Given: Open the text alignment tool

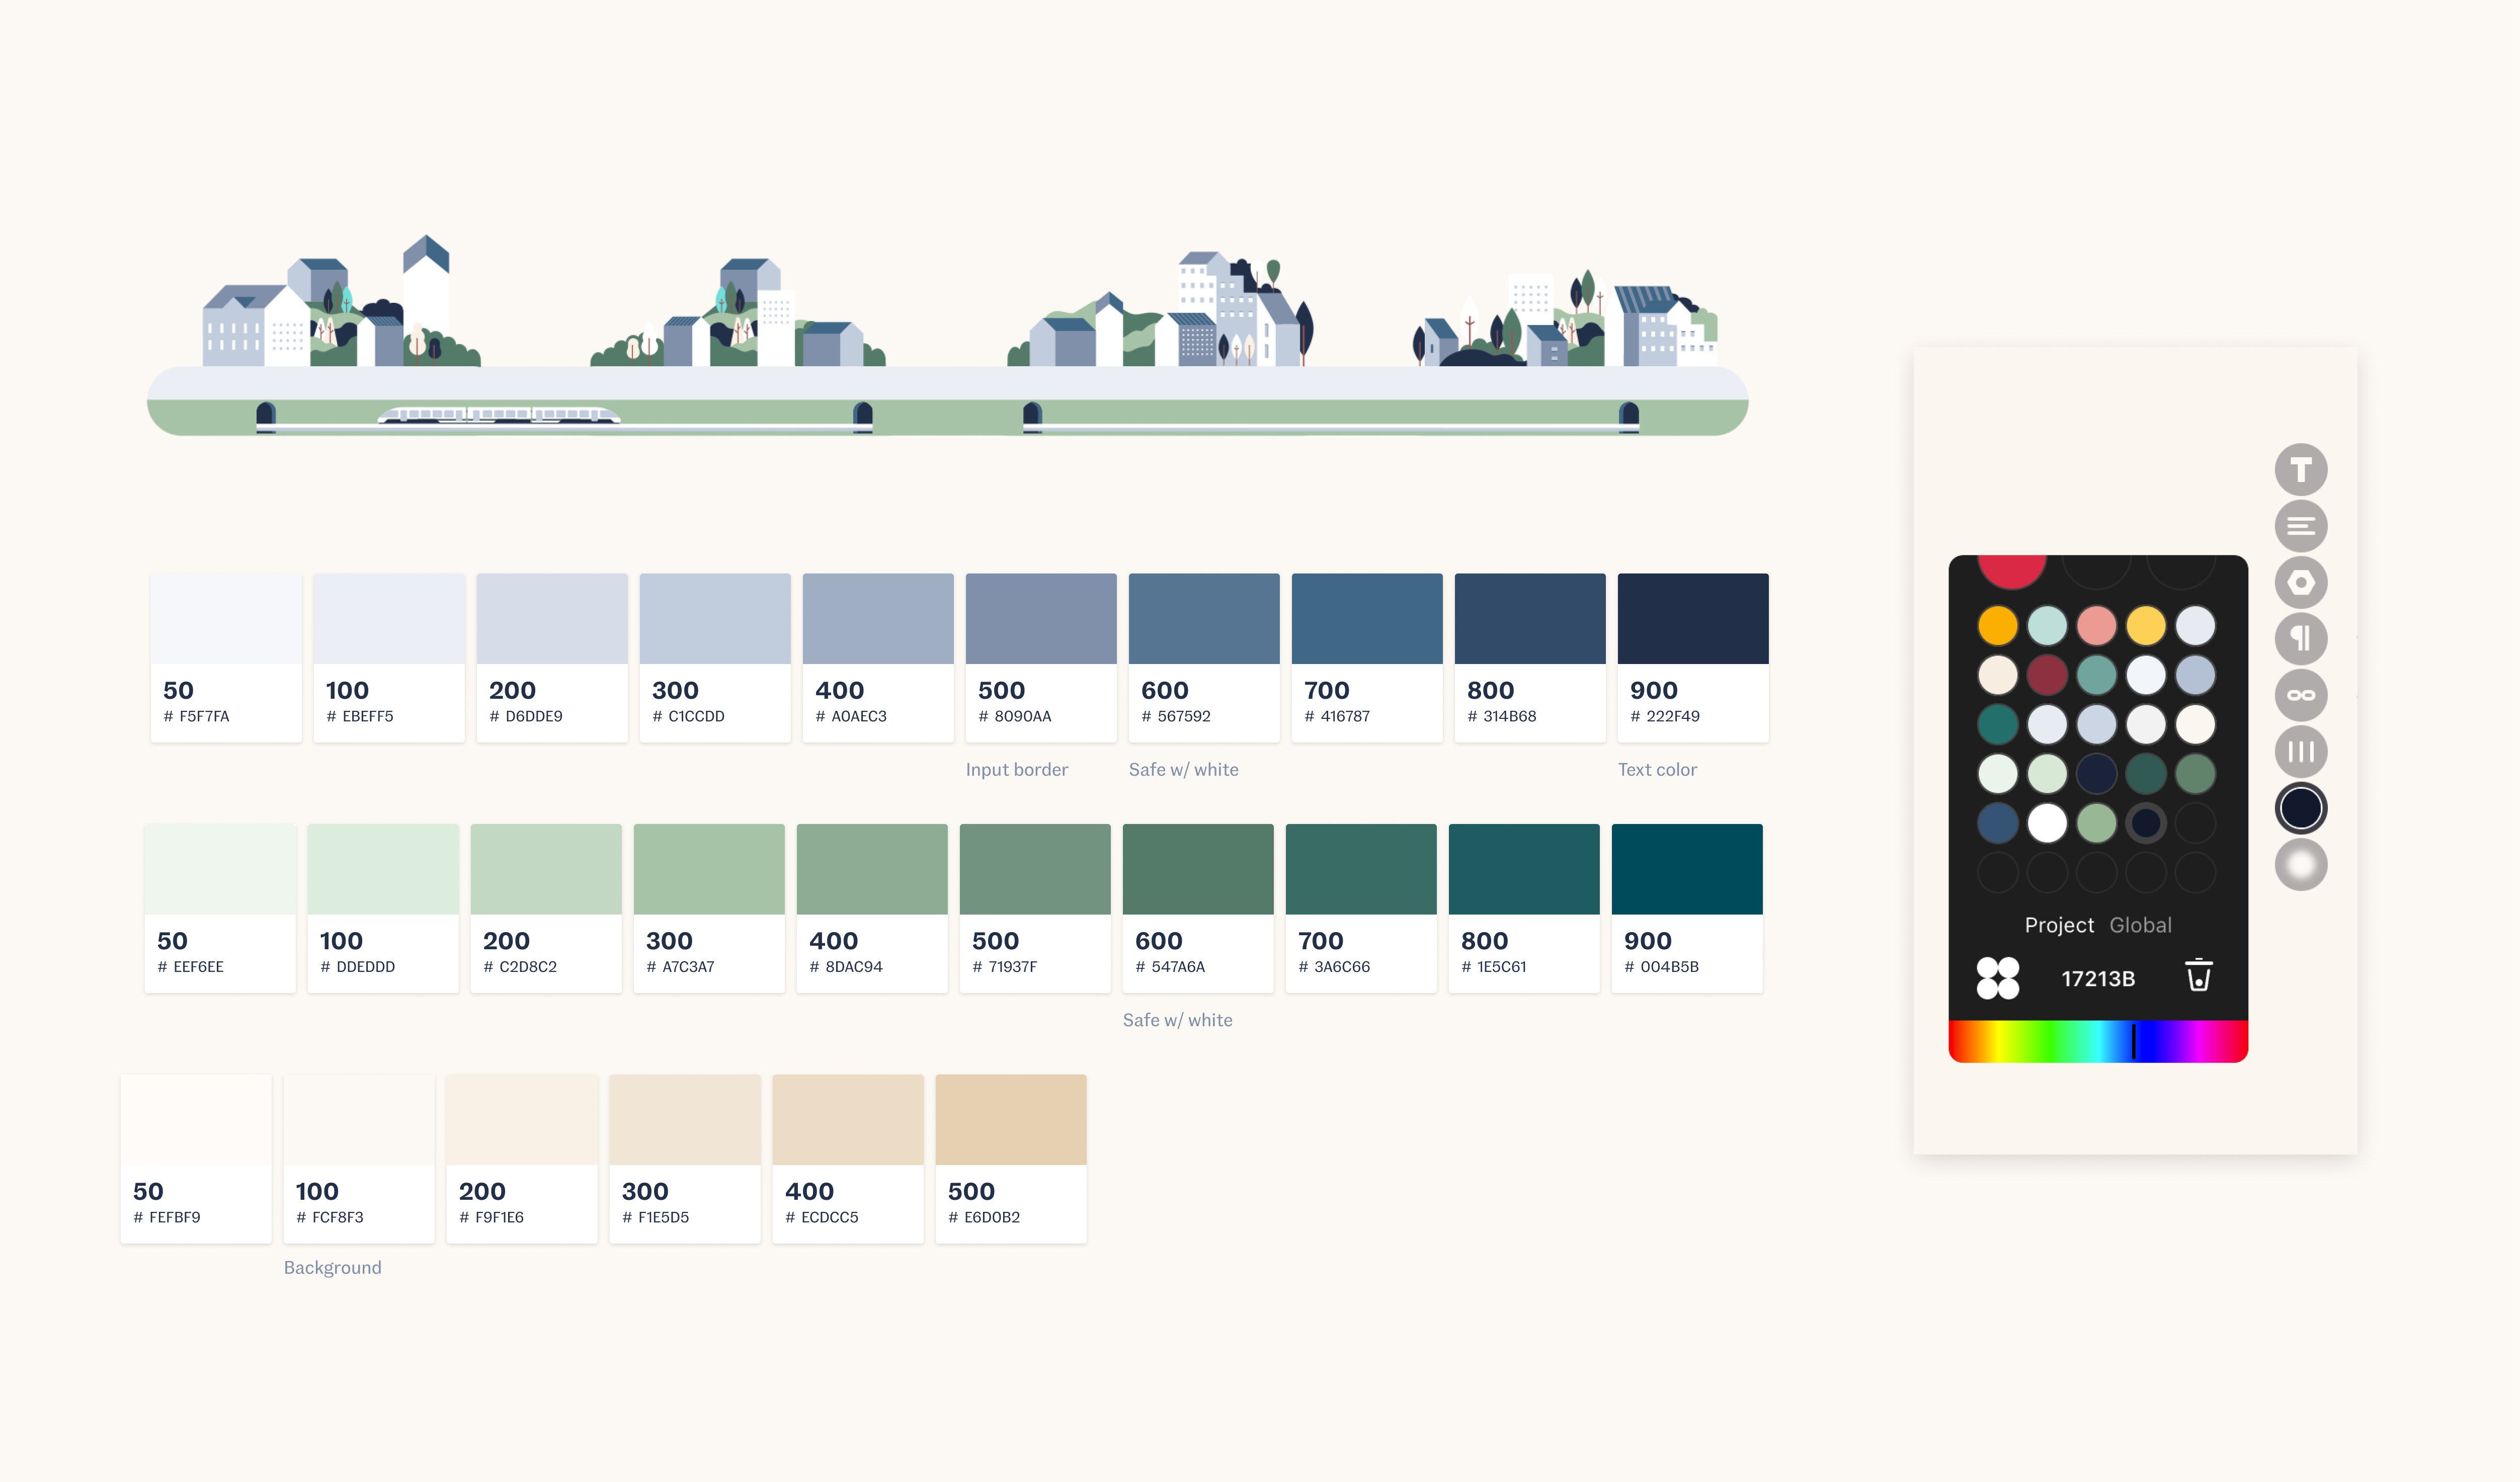Looking at the screenshot, I should 2300,526.
